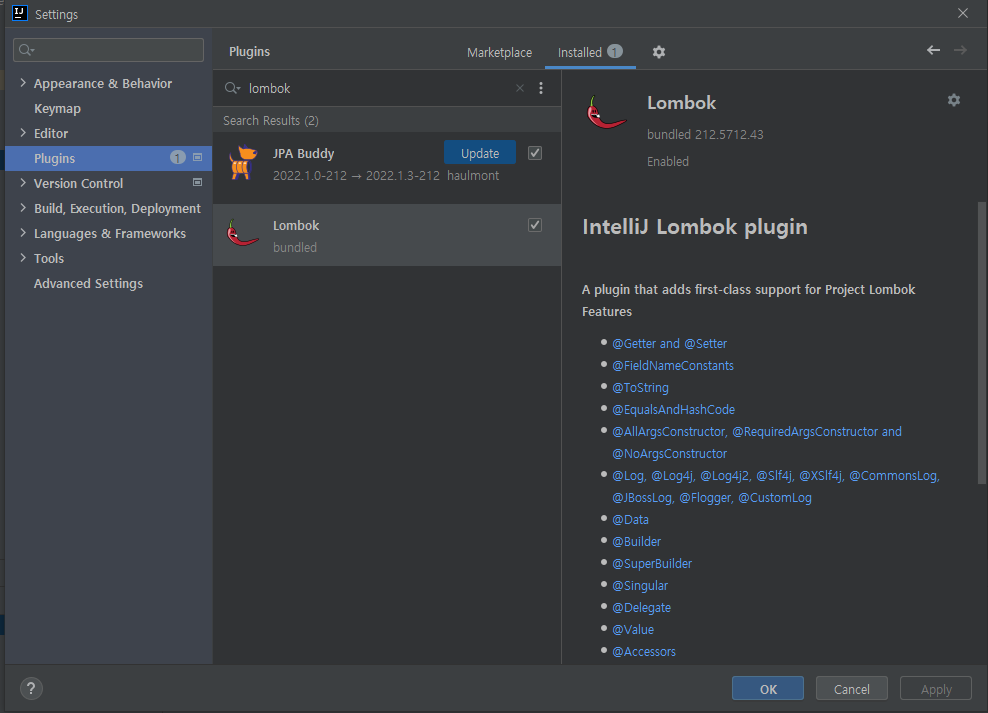Select the Lombok plugin row

coord(387,235)
